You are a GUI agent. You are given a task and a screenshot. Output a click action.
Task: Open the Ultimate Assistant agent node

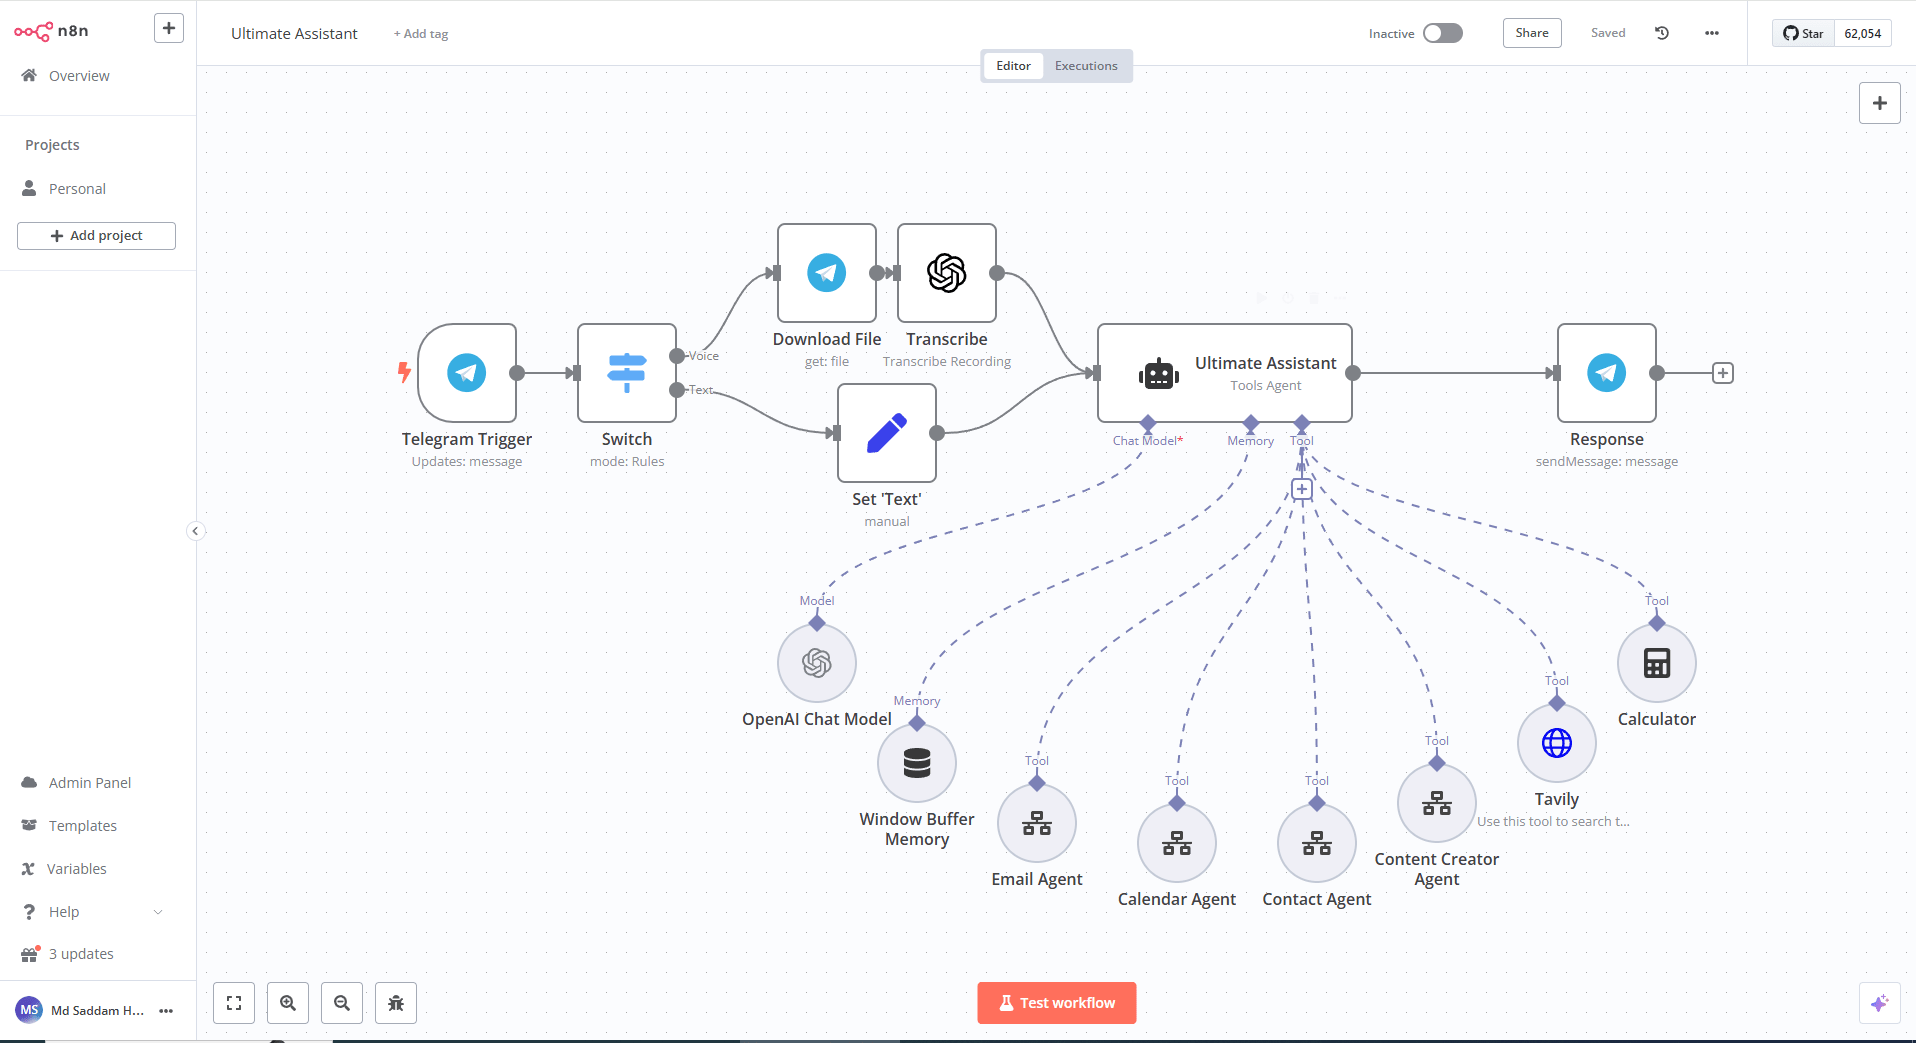1225,373
